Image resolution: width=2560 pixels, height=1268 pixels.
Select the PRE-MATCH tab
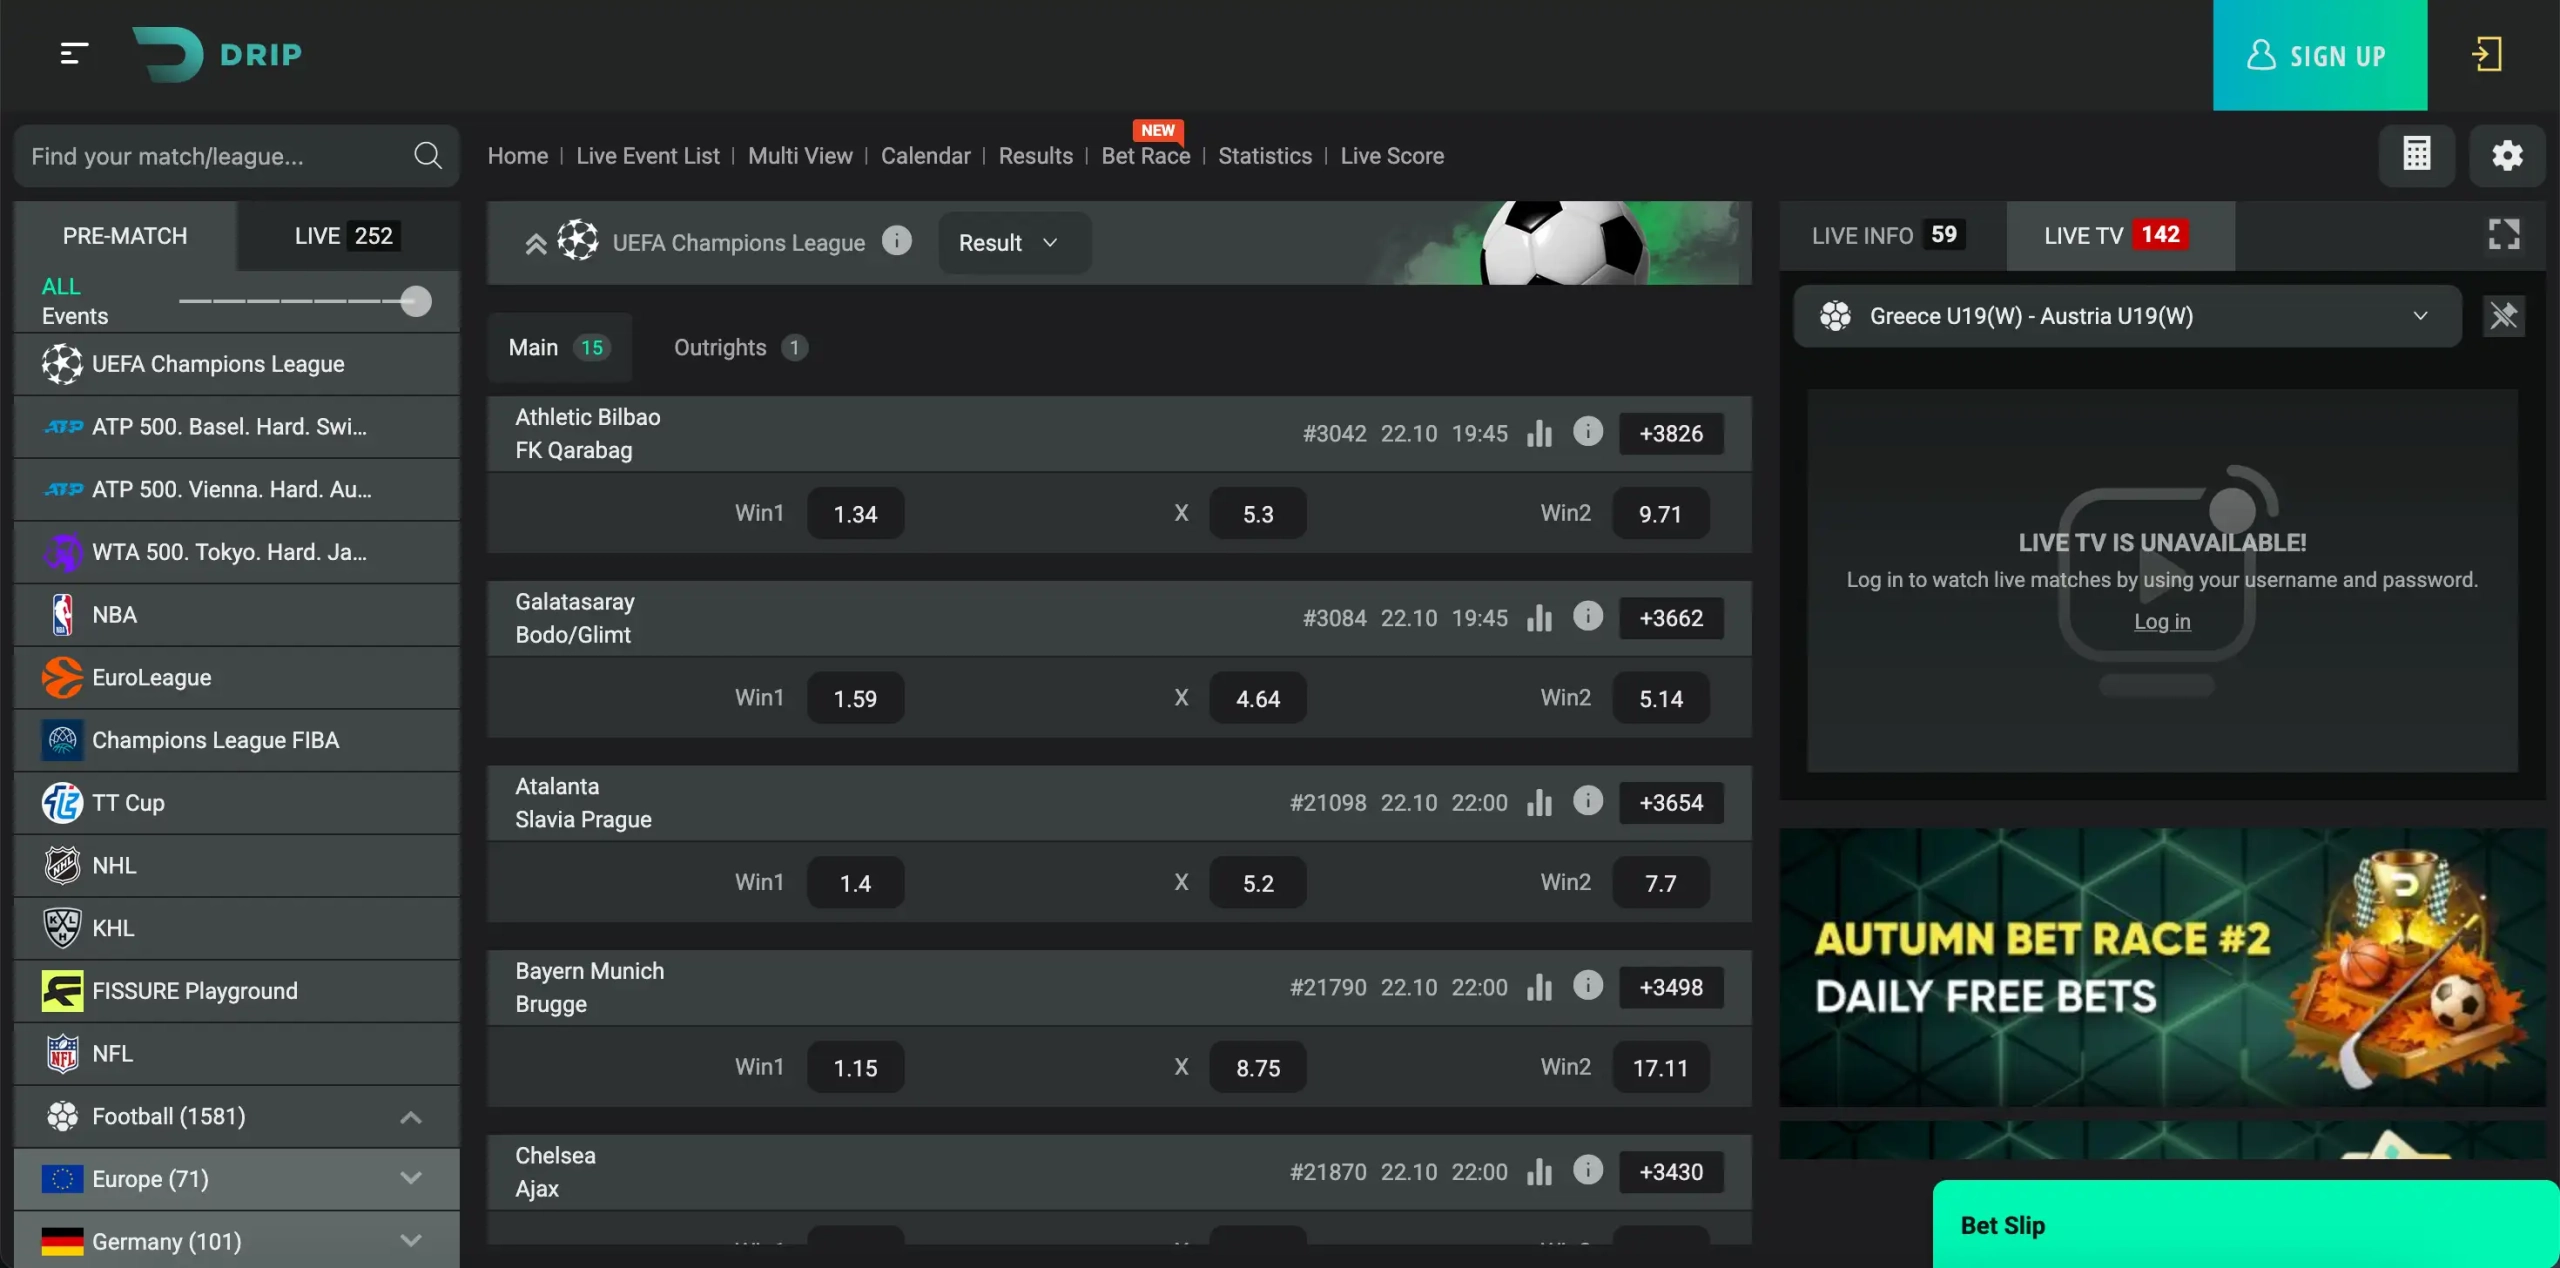click(x=125, y=235)
